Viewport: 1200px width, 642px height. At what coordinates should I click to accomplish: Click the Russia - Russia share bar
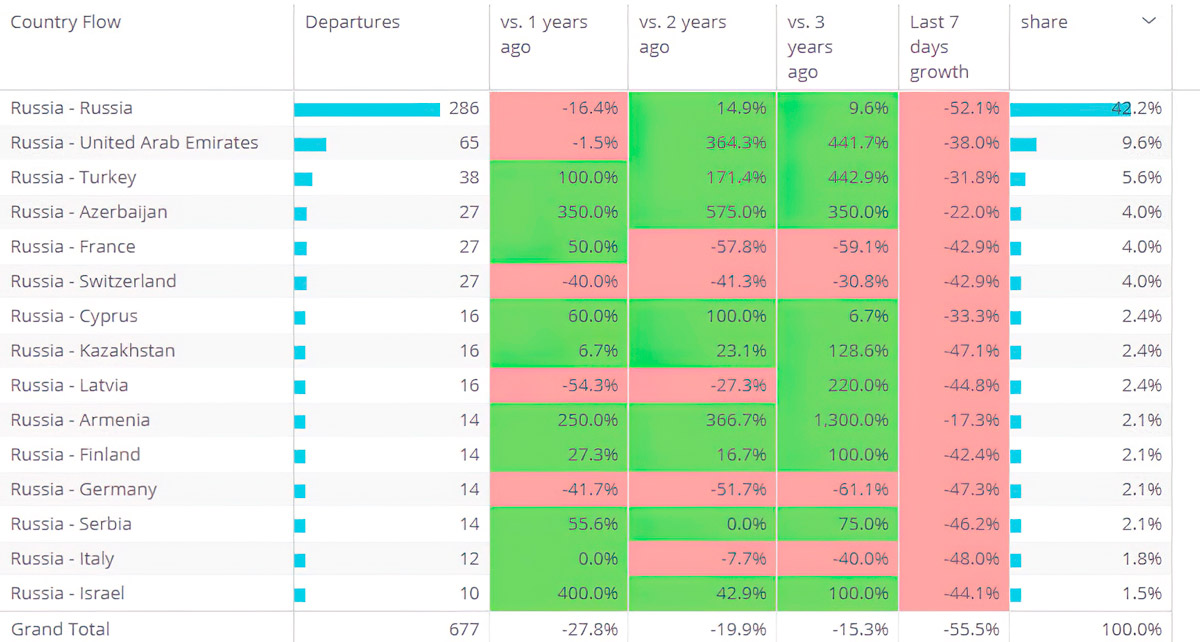click(1070, 109)
